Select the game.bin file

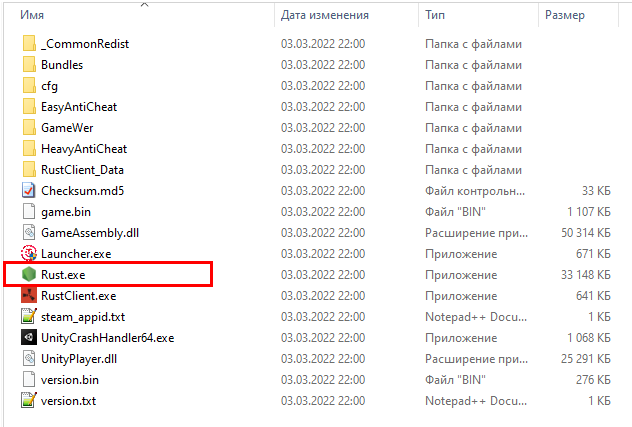tap(66, 211)
